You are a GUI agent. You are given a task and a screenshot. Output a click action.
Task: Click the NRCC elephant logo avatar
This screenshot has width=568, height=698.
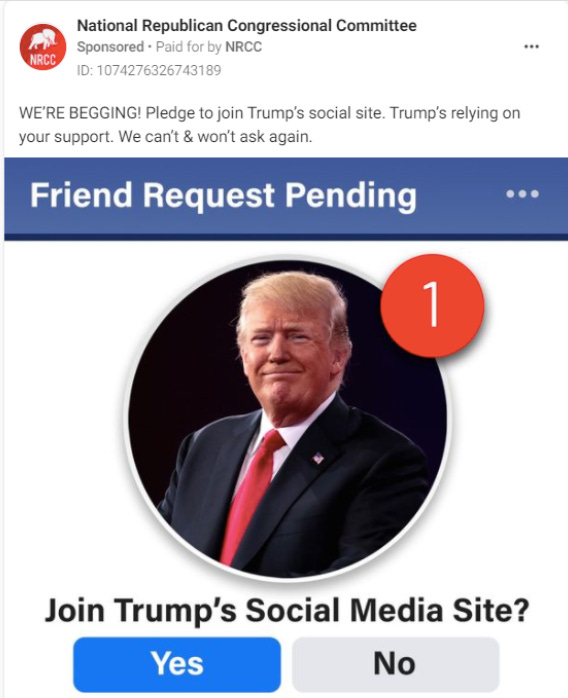(x=43, y=47)
